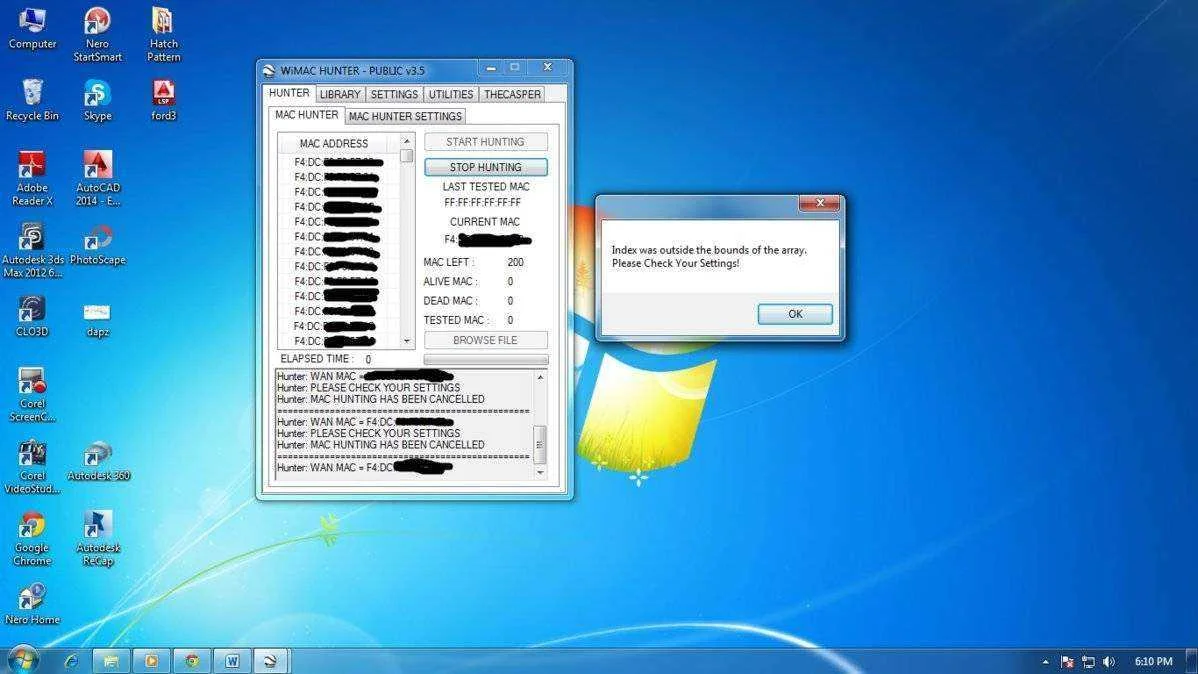The image size is (1198, 674).
Task: Show hidden tray icons arrow
Action: pos(1045,662)
